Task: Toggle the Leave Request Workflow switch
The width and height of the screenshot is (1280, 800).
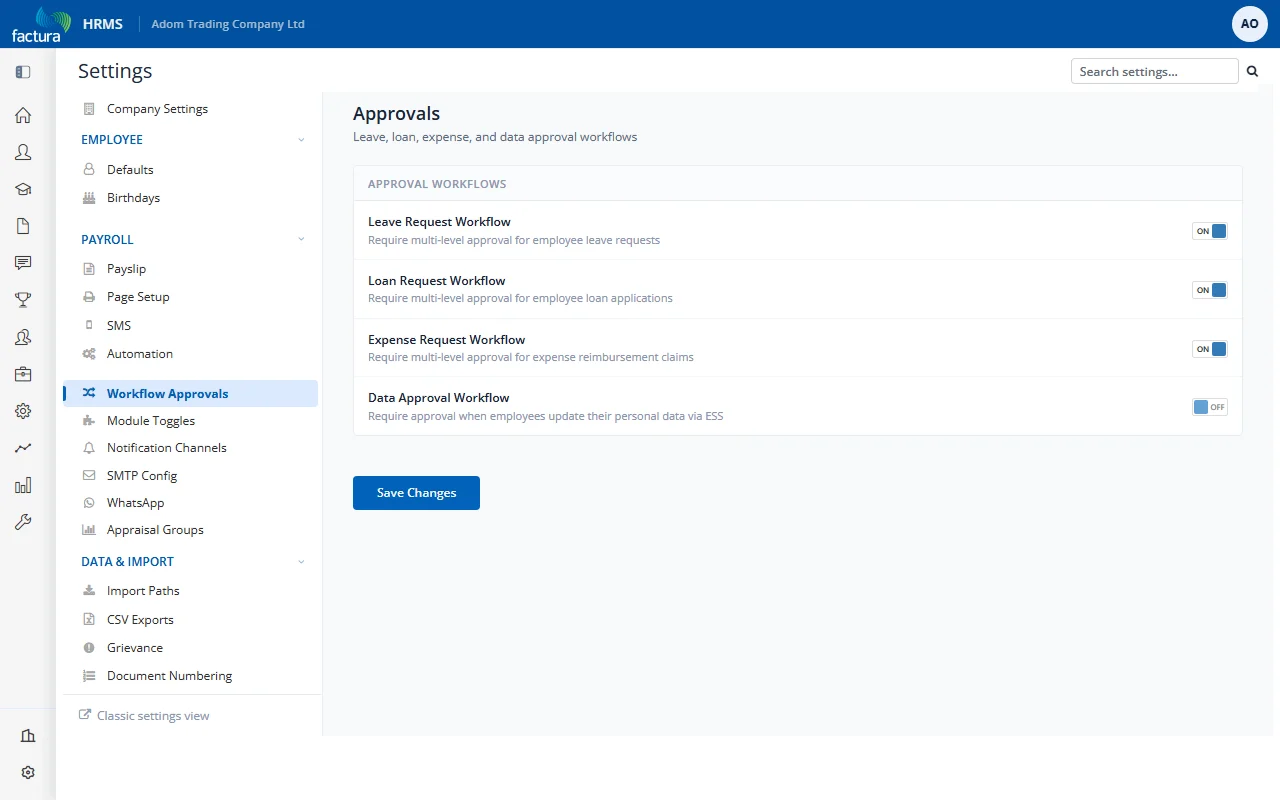Action: coord(1210,231)
